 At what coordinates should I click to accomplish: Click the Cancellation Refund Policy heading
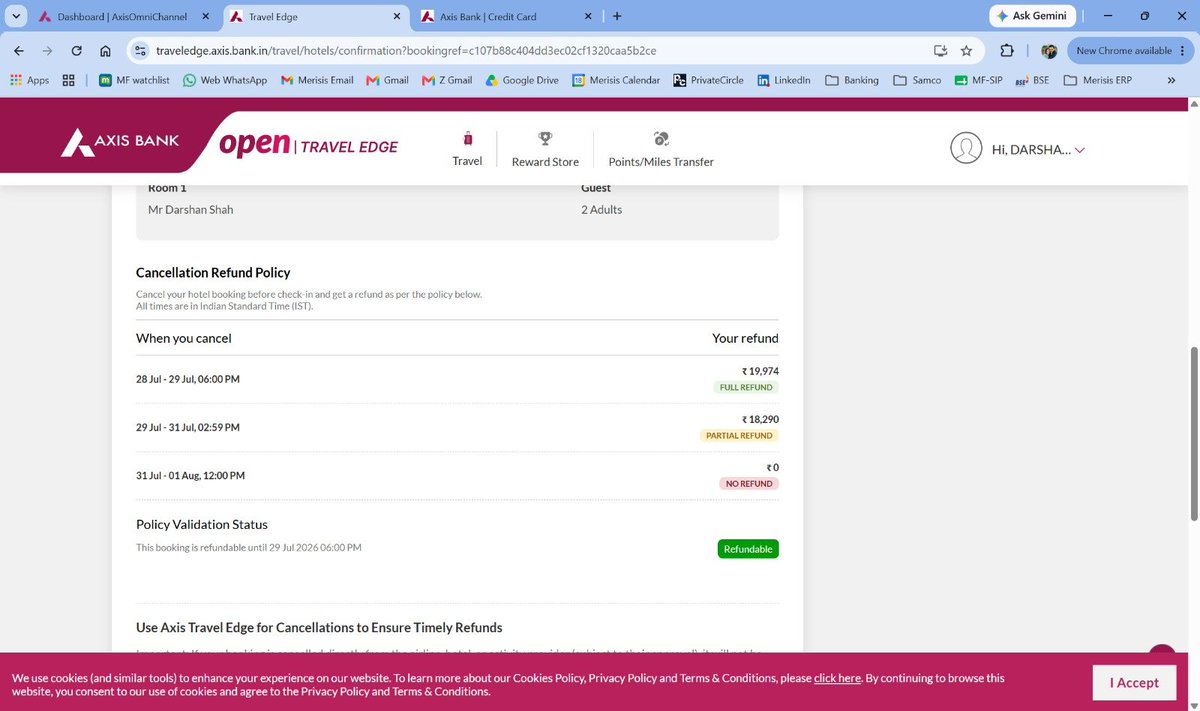[x=213, y=272]
